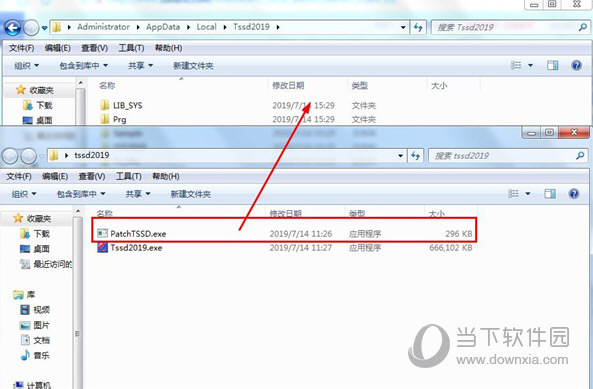Open 文件(F) menu in back window
The image size is (593, 389).
tap(22, 48)
